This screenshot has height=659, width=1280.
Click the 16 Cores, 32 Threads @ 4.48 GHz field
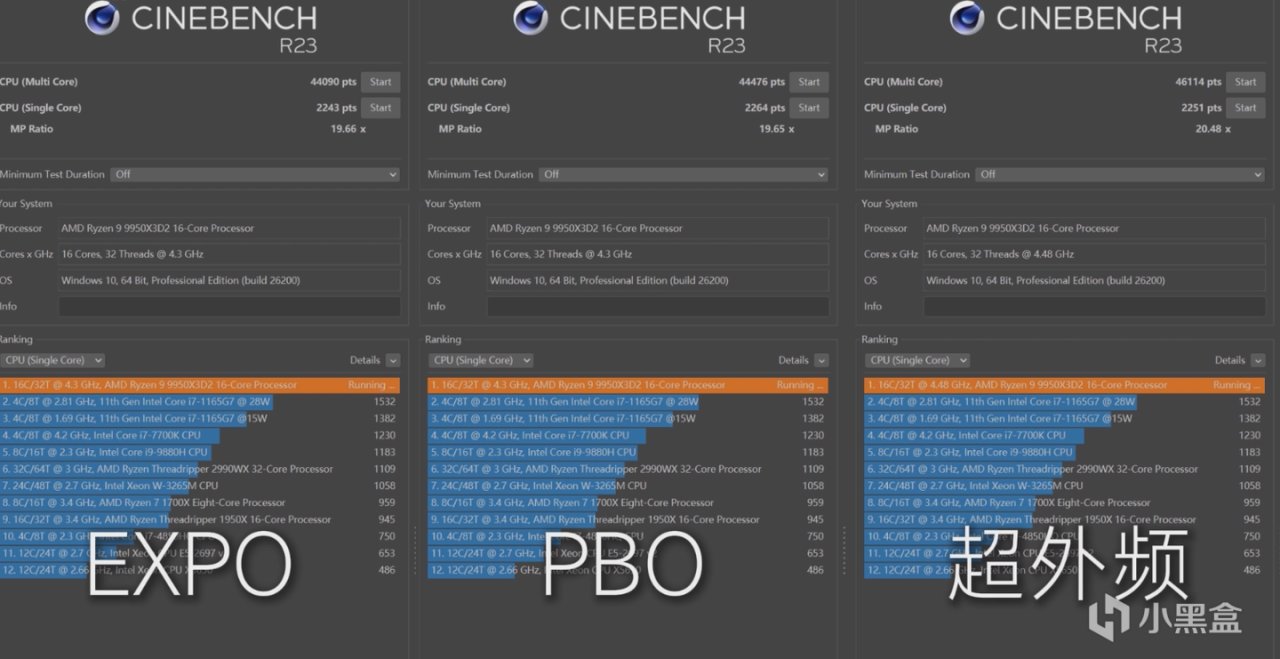click(x=1093, y=254)
